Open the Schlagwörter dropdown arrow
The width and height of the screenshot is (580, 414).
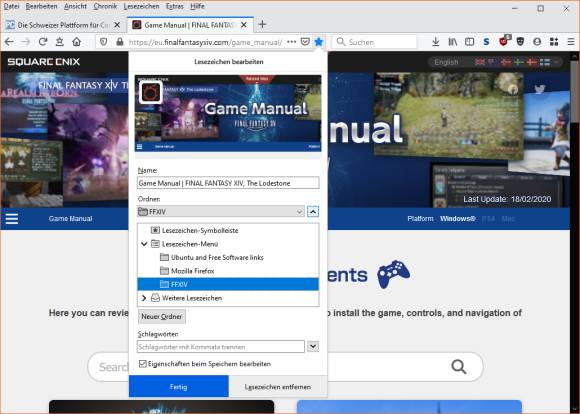tap(313, 346)
